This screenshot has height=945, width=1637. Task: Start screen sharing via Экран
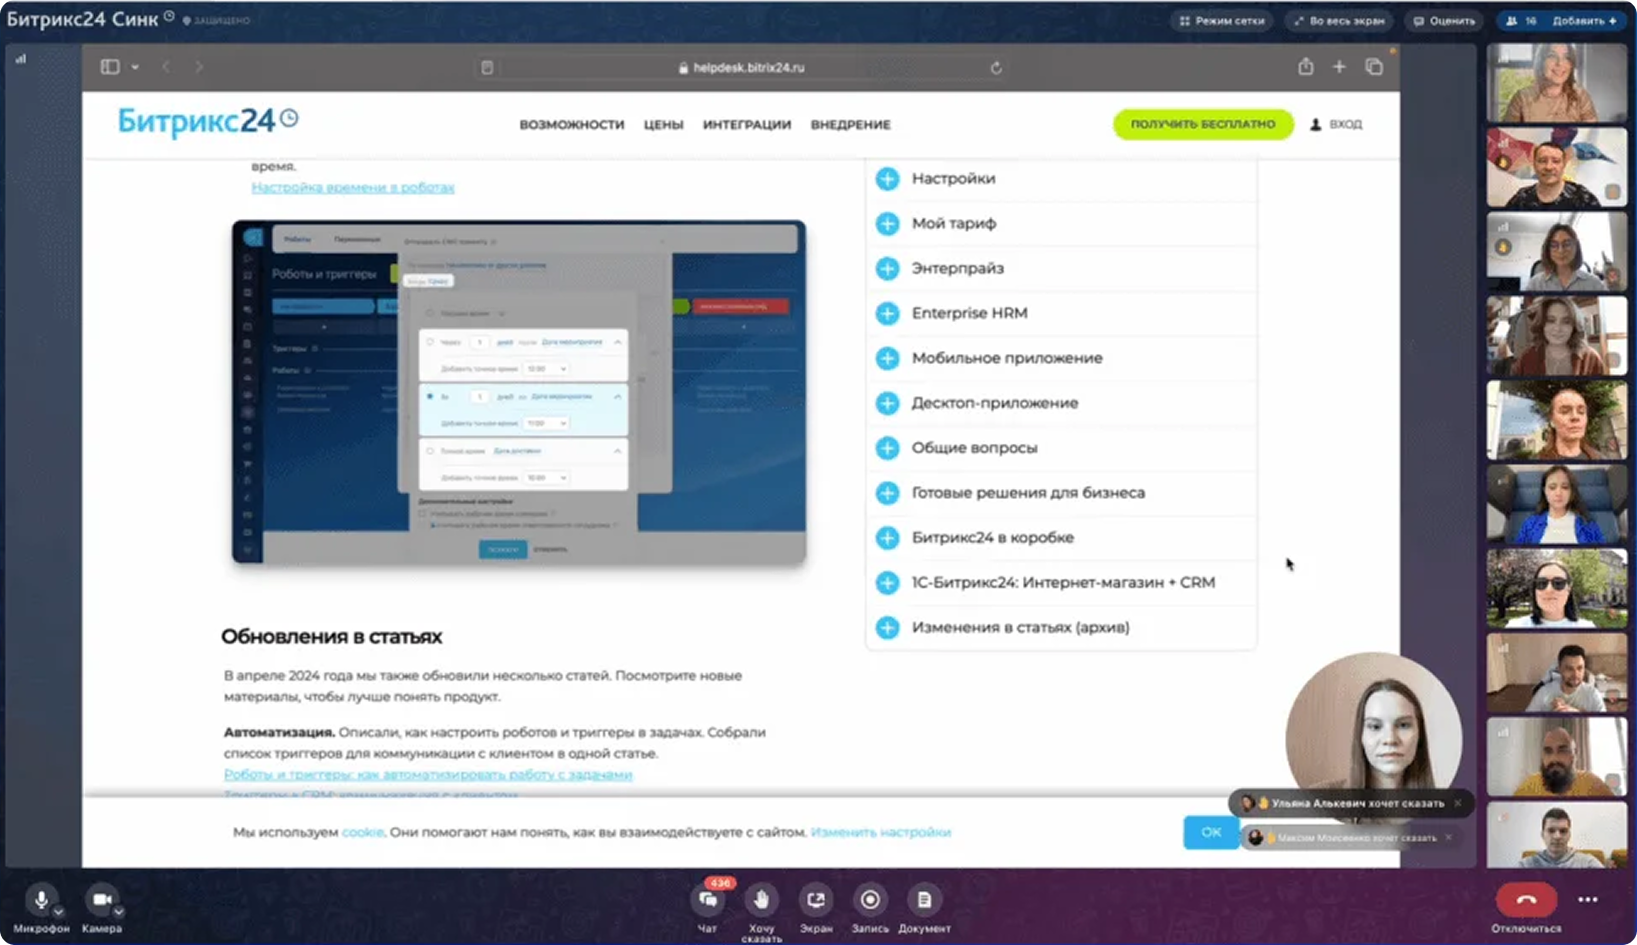(x=816, y=900)
